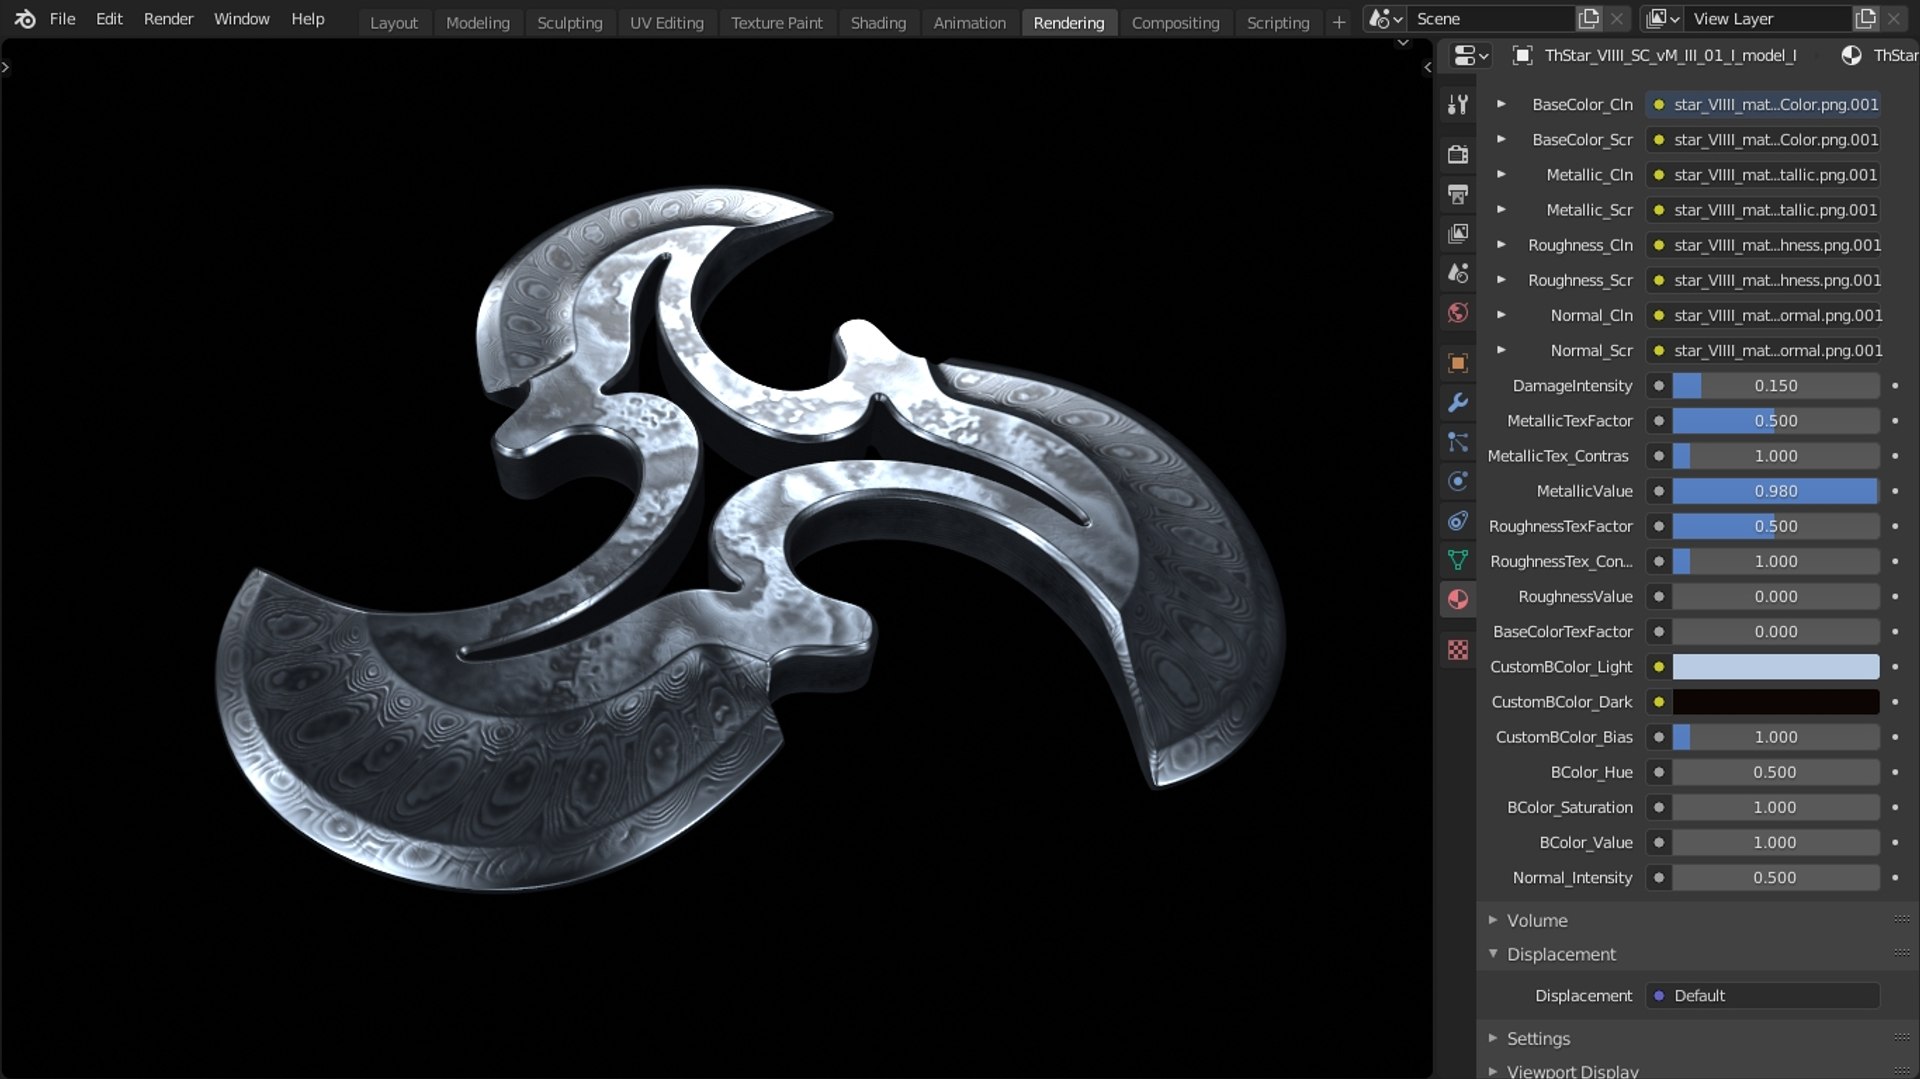Open the Scene properties tab
This screenshot has height=1079, width=1920.
1458,272
